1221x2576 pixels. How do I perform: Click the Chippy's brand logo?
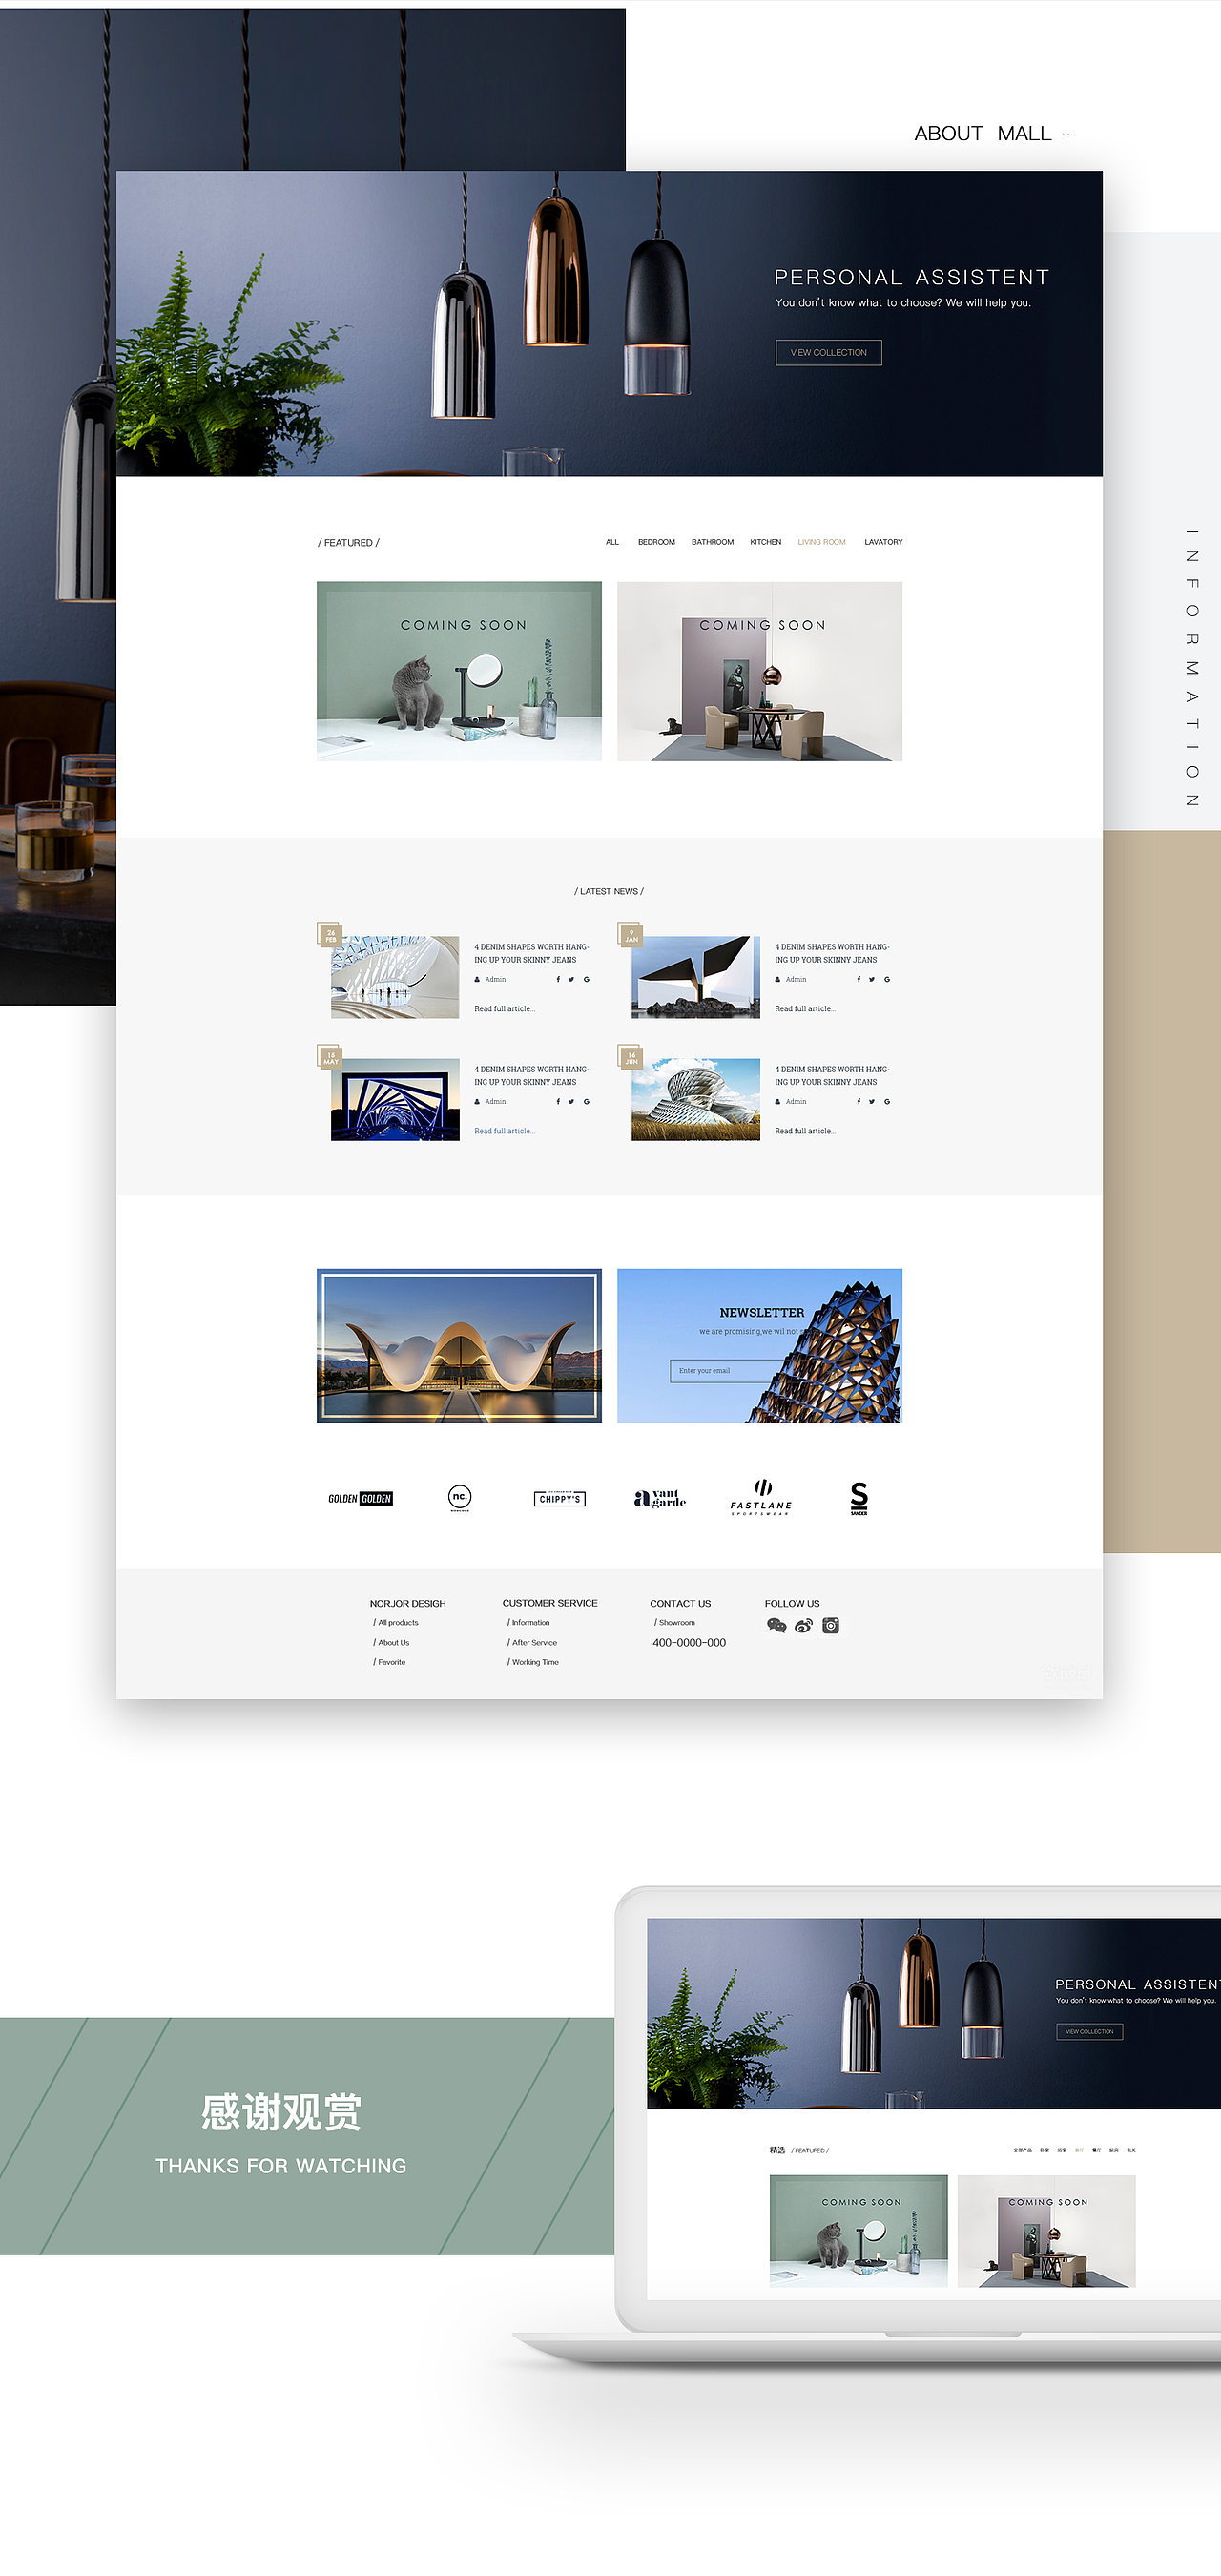559,1498
